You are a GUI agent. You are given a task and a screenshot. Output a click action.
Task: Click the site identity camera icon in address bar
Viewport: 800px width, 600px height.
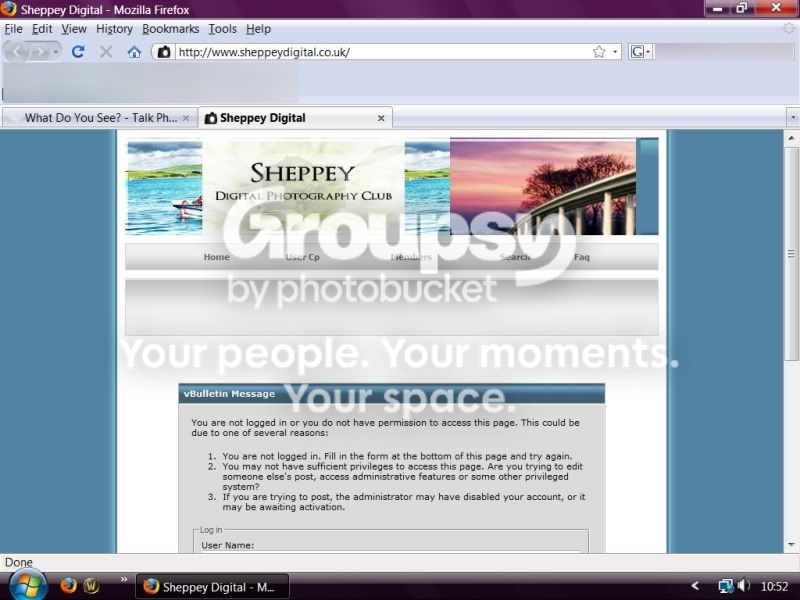point(164,52)
